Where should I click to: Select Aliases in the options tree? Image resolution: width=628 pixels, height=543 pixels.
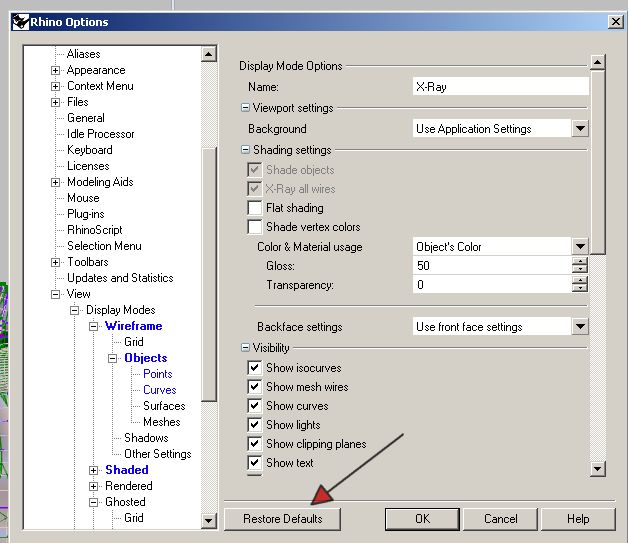point(83,54)
